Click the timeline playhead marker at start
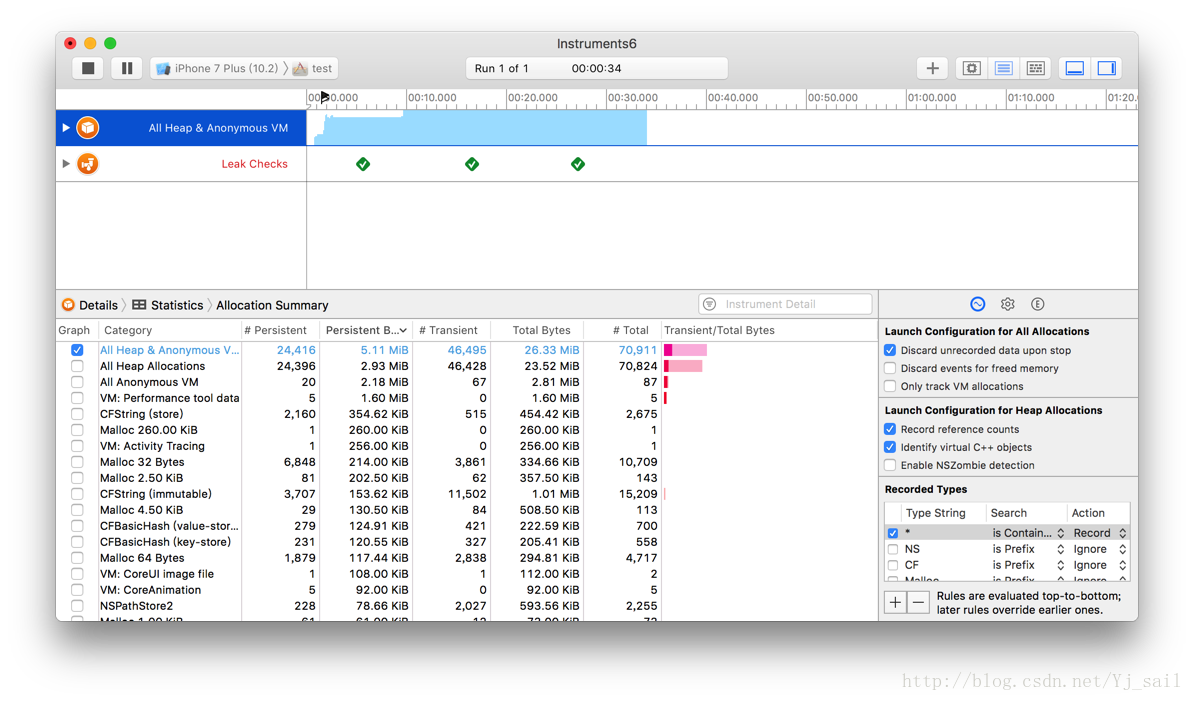1194x701 pixels. 324,97
